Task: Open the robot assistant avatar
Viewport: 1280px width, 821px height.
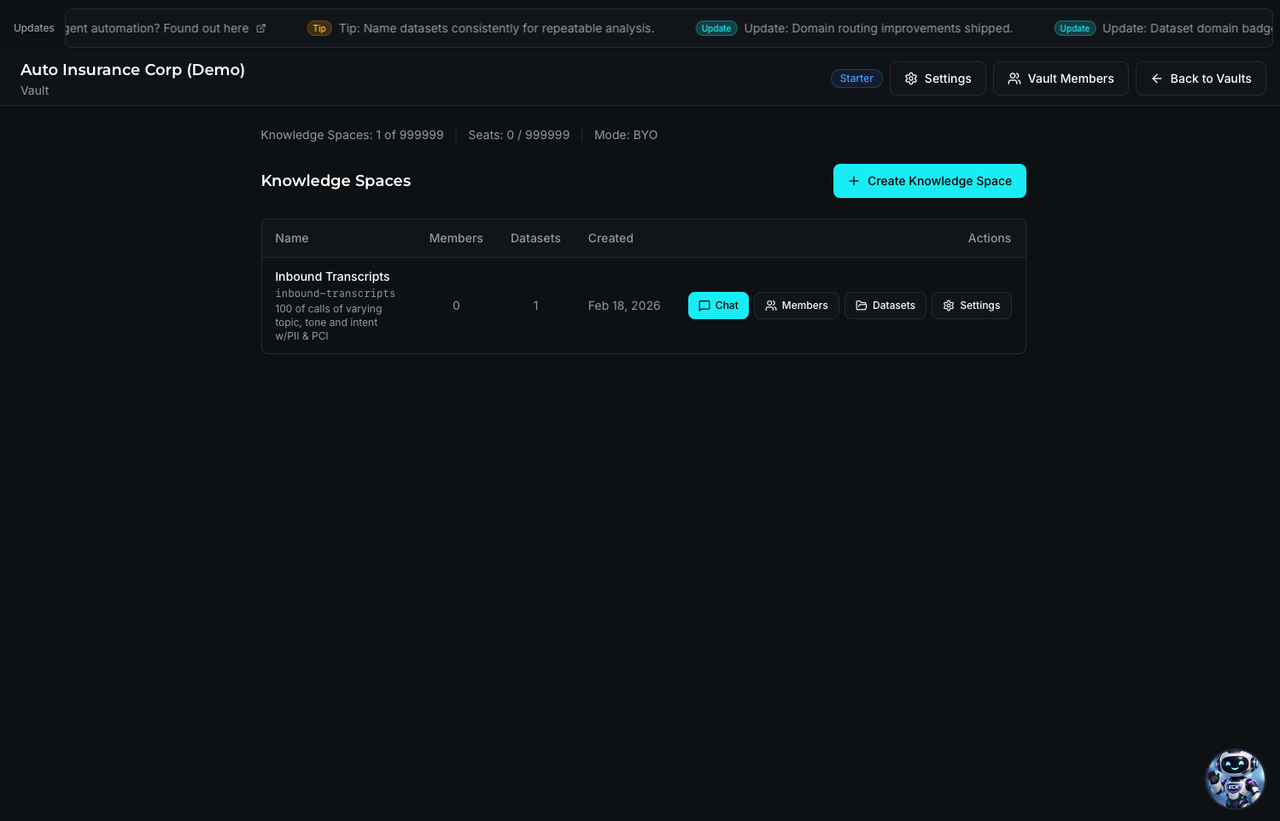Action: pyautogui.click(x=1235, y=779)
